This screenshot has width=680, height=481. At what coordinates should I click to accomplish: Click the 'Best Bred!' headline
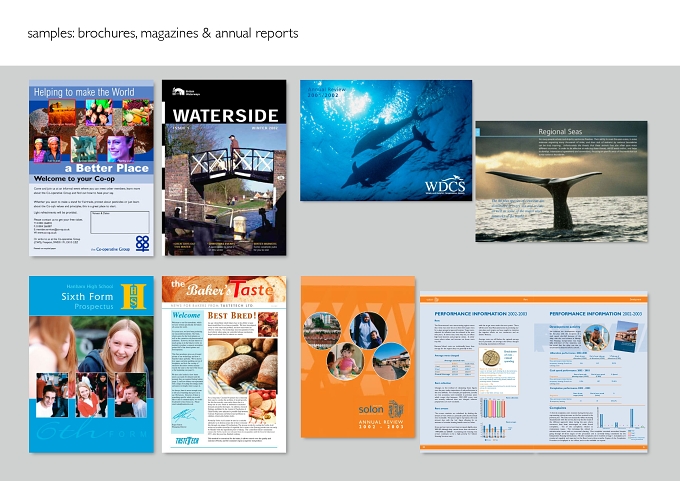232,315
